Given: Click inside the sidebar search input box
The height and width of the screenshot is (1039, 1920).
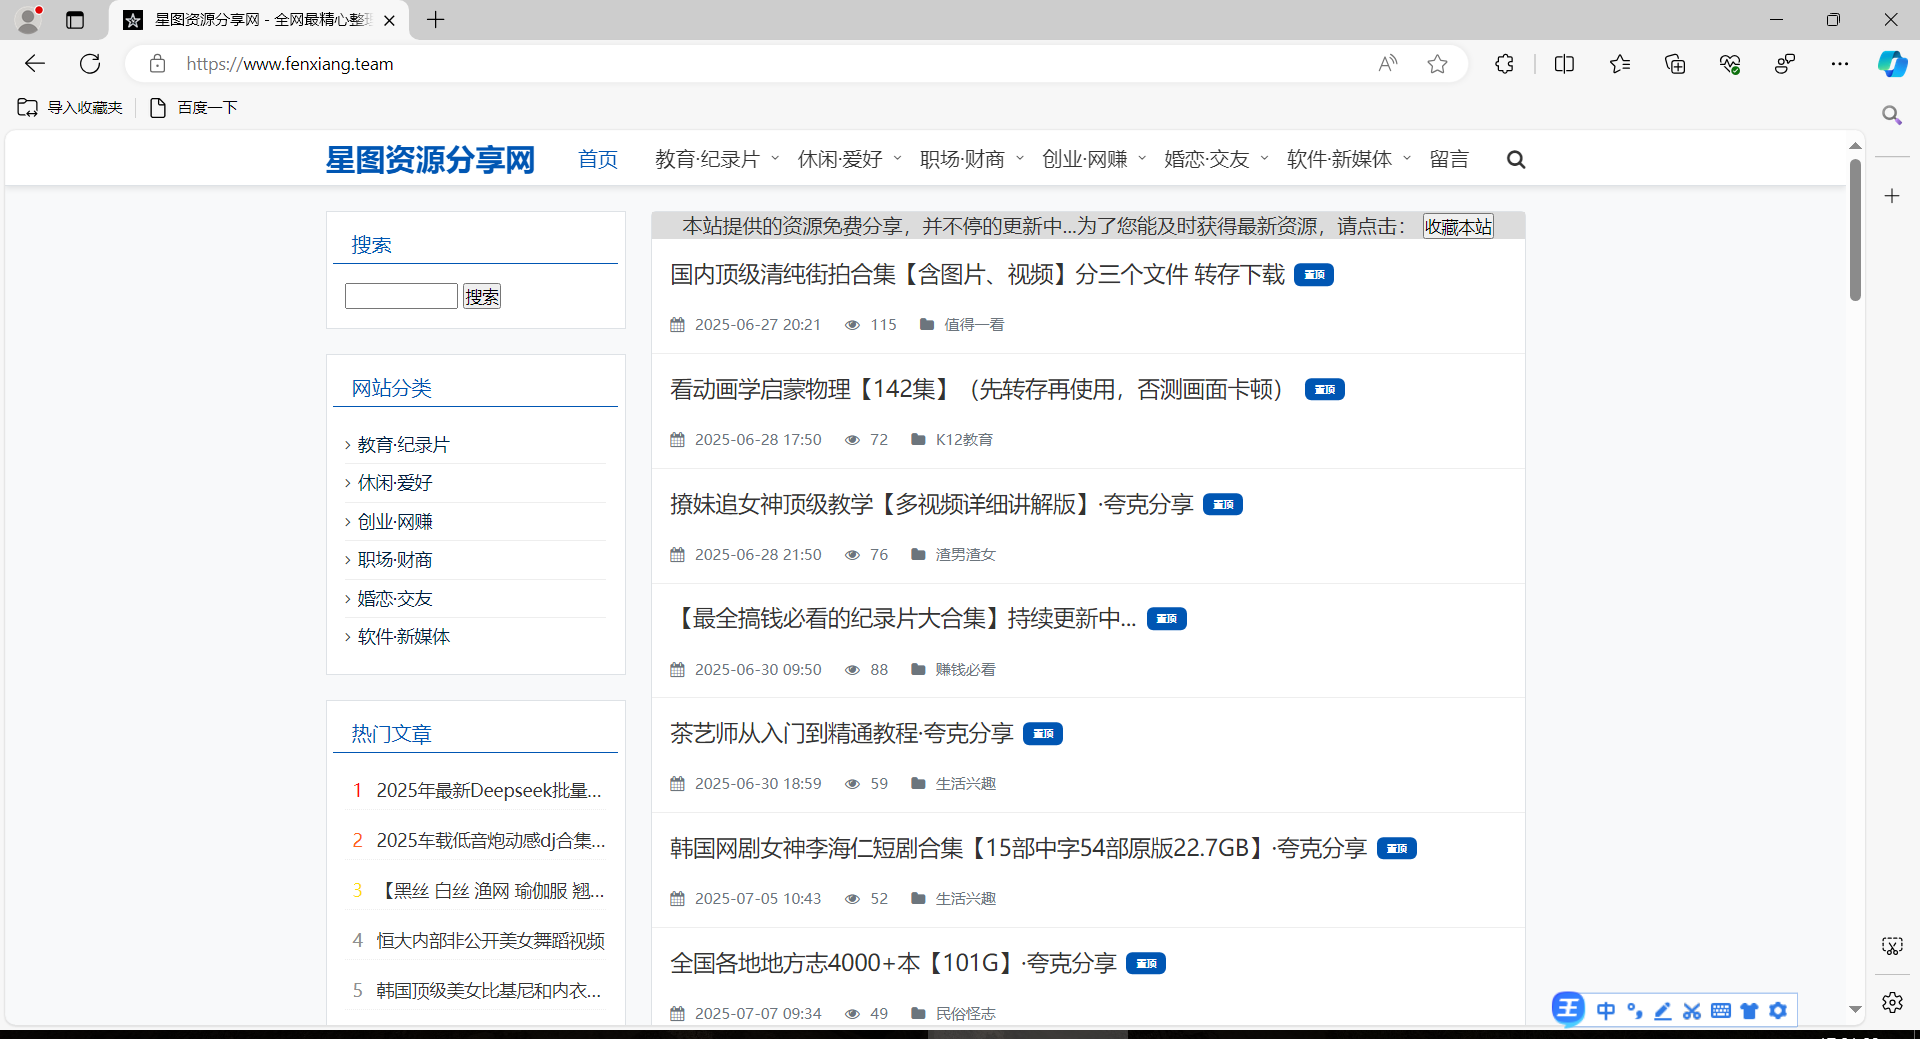Looking at the screenshot, I should coord(400,296).
